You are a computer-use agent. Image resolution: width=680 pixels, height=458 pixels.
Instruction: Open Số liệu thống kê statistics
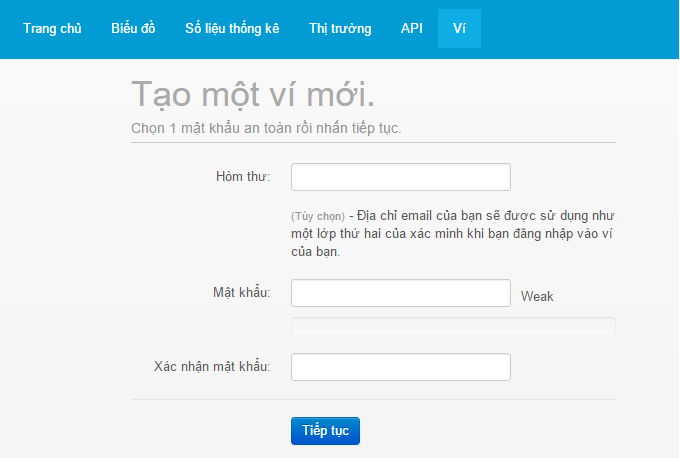coord(232,28)
